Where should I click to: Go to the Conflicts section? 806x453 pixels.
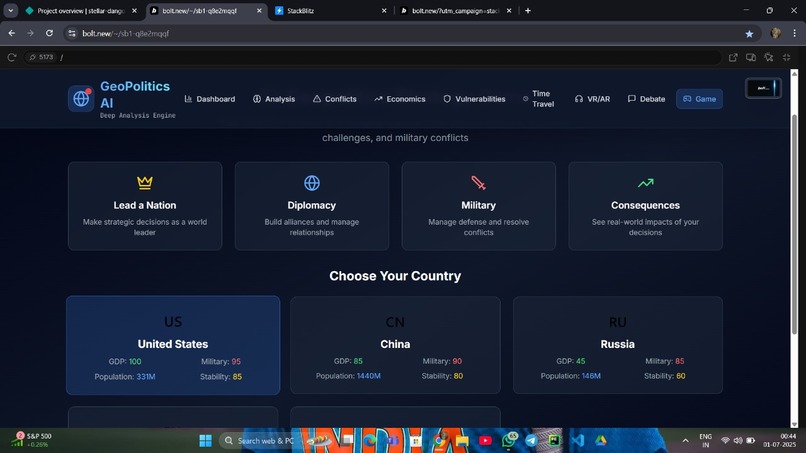click(335, 99)
